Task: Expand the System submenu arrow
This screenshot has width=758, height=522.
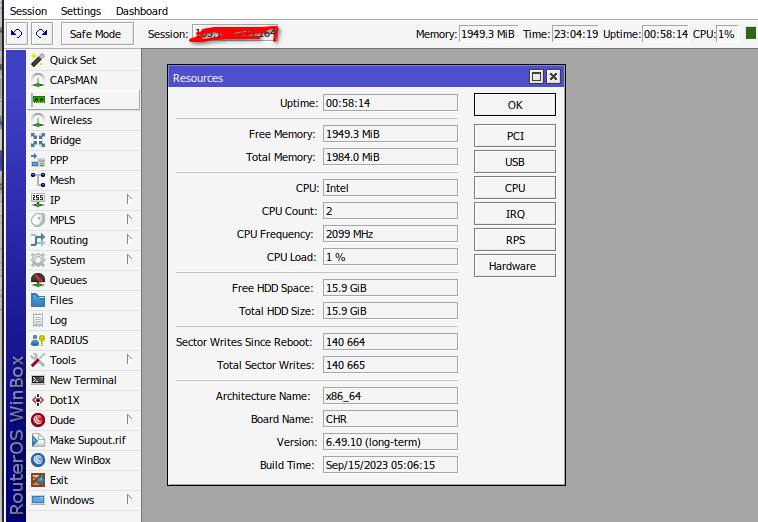Action: pos(129,259)
